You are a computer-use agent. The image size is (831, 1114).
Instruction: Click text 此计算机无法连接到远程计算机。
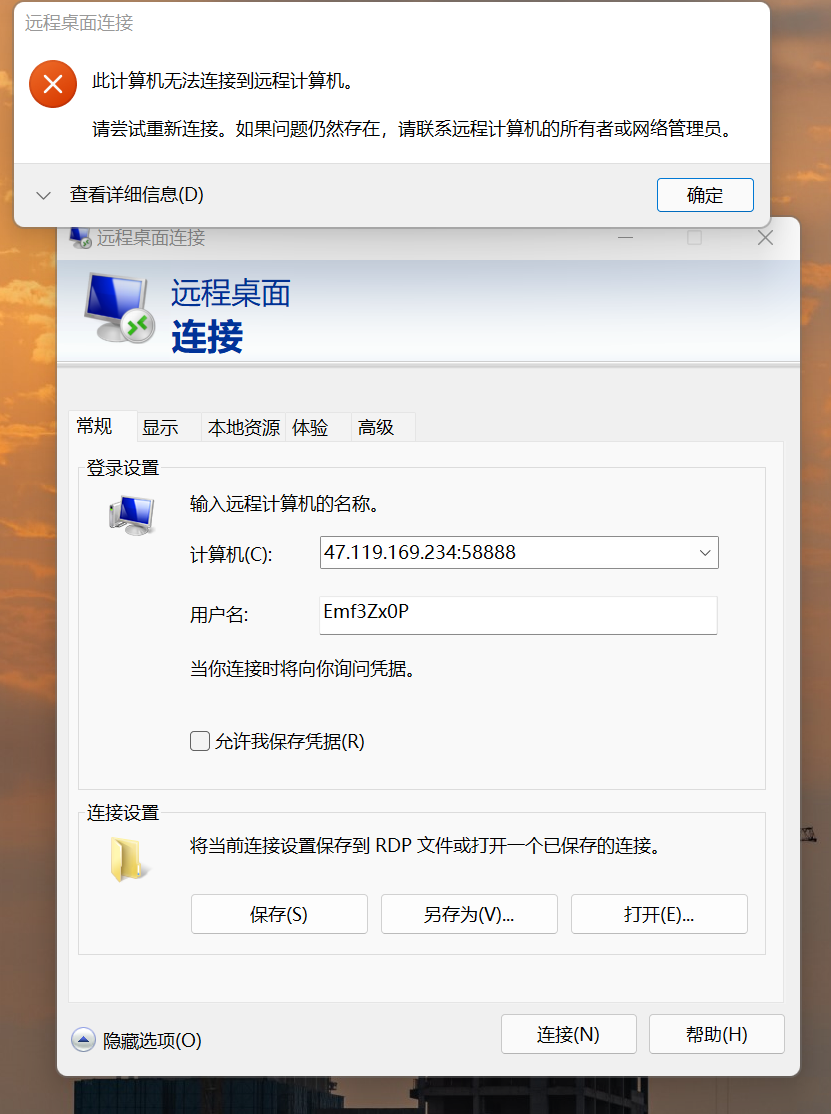click(x=223, y=81)
